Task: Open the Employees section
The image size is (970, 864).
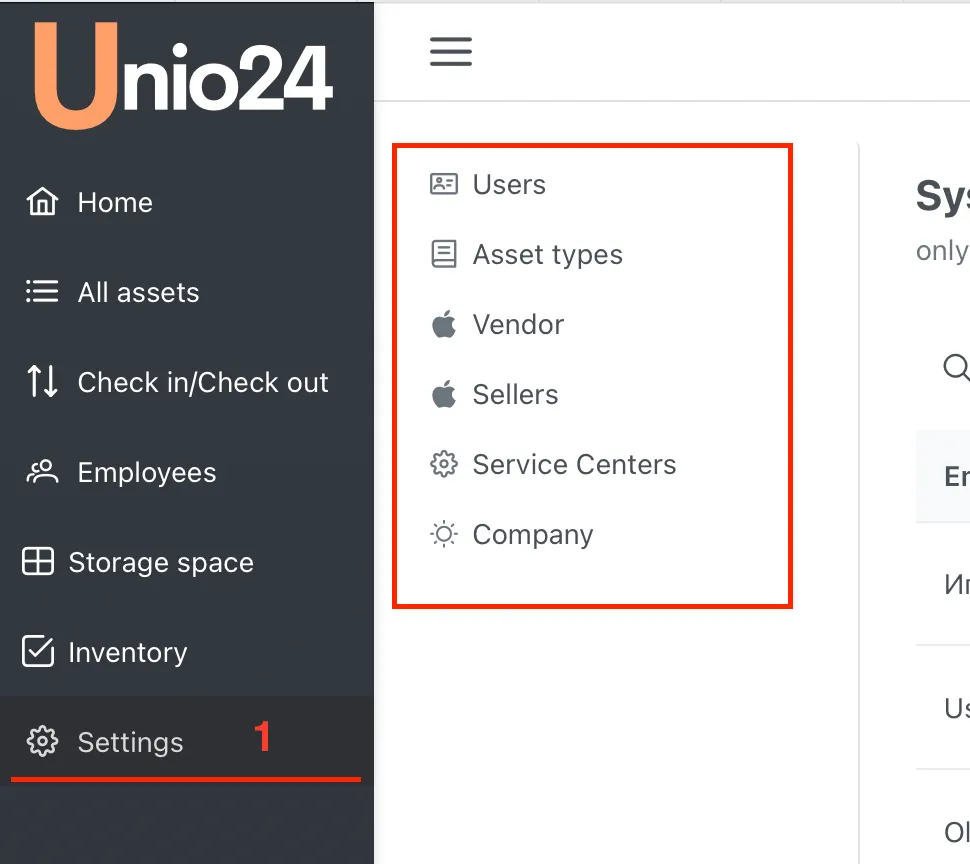Action: pyautogui.click(x=147, y=472)
